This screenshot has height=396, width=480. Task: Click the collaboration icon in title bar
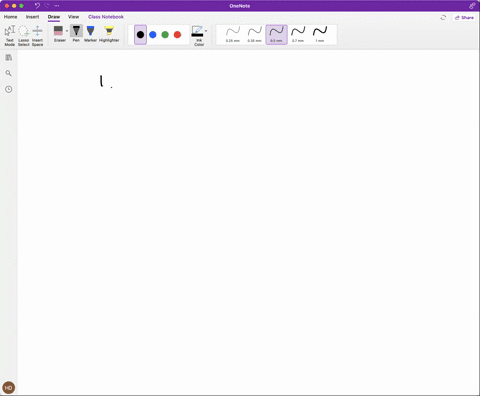[x=472, y=6]
